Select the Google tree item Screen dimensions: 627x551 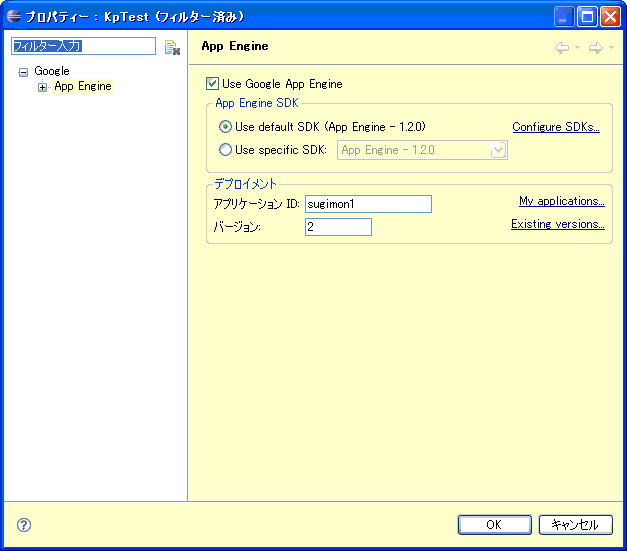52,71
